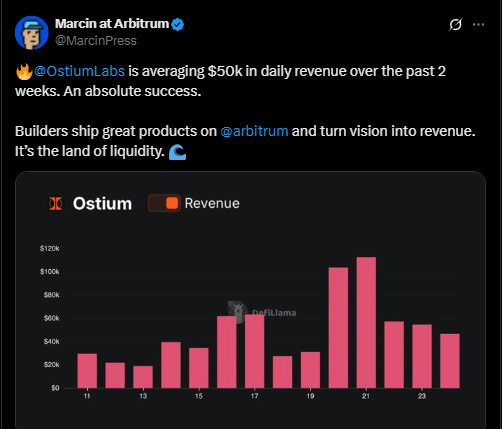Click the x-axis date label 23
The width and height of the screenshot is (502, 429).
coord(422,396)
